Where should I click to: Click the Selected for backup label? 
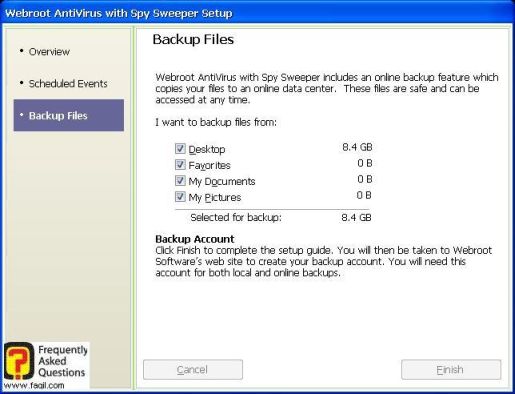(236, 217)
